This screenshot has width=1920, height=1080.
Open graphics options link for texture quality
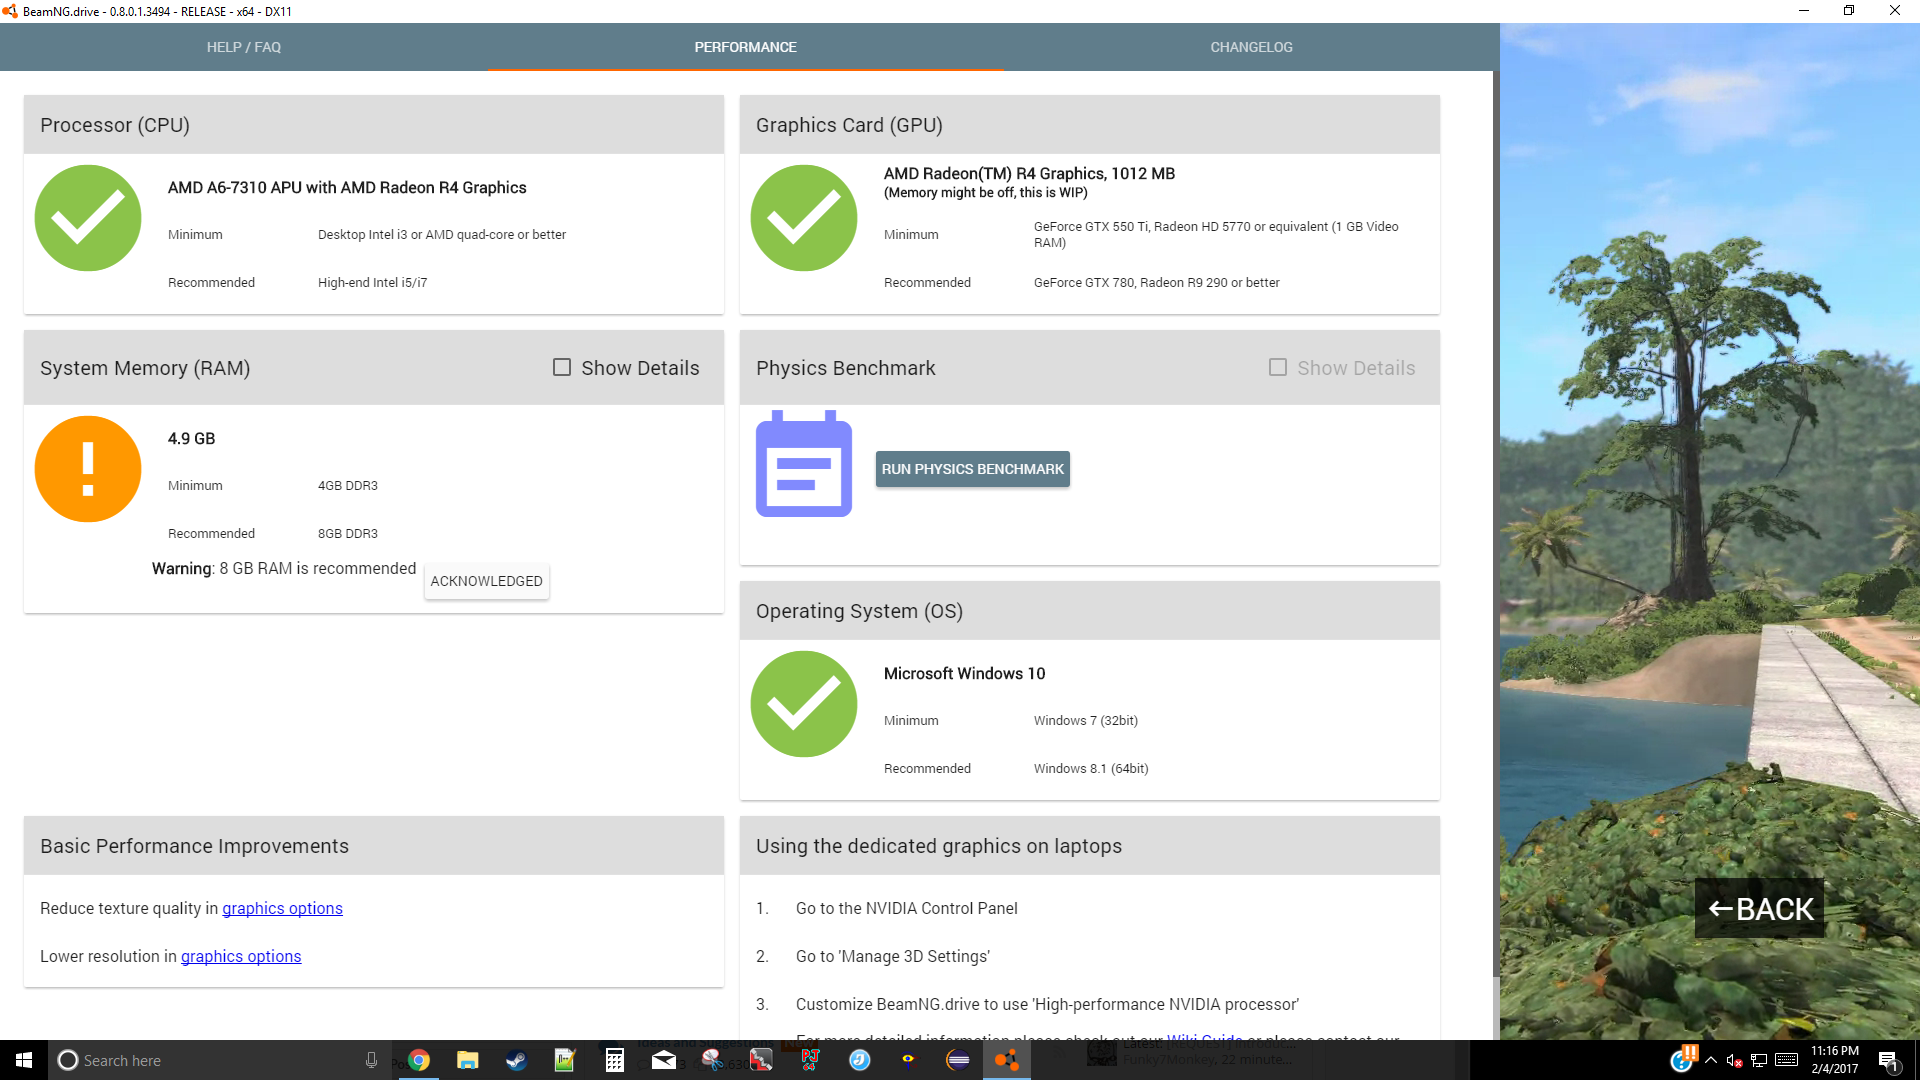coord(282,908)
